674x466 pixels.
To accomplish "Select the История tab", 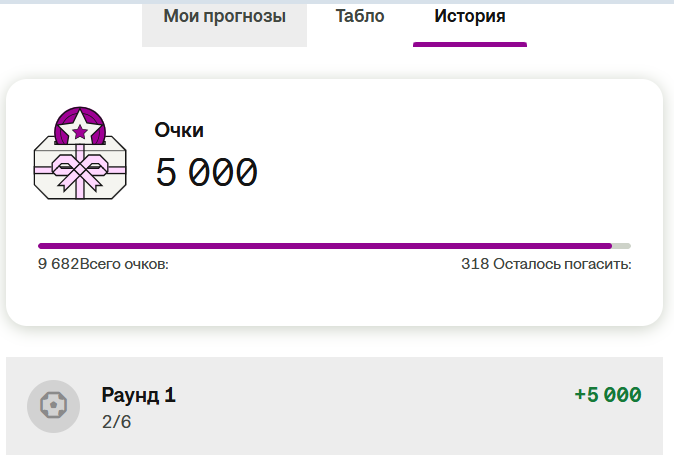I will click(469, 17).
